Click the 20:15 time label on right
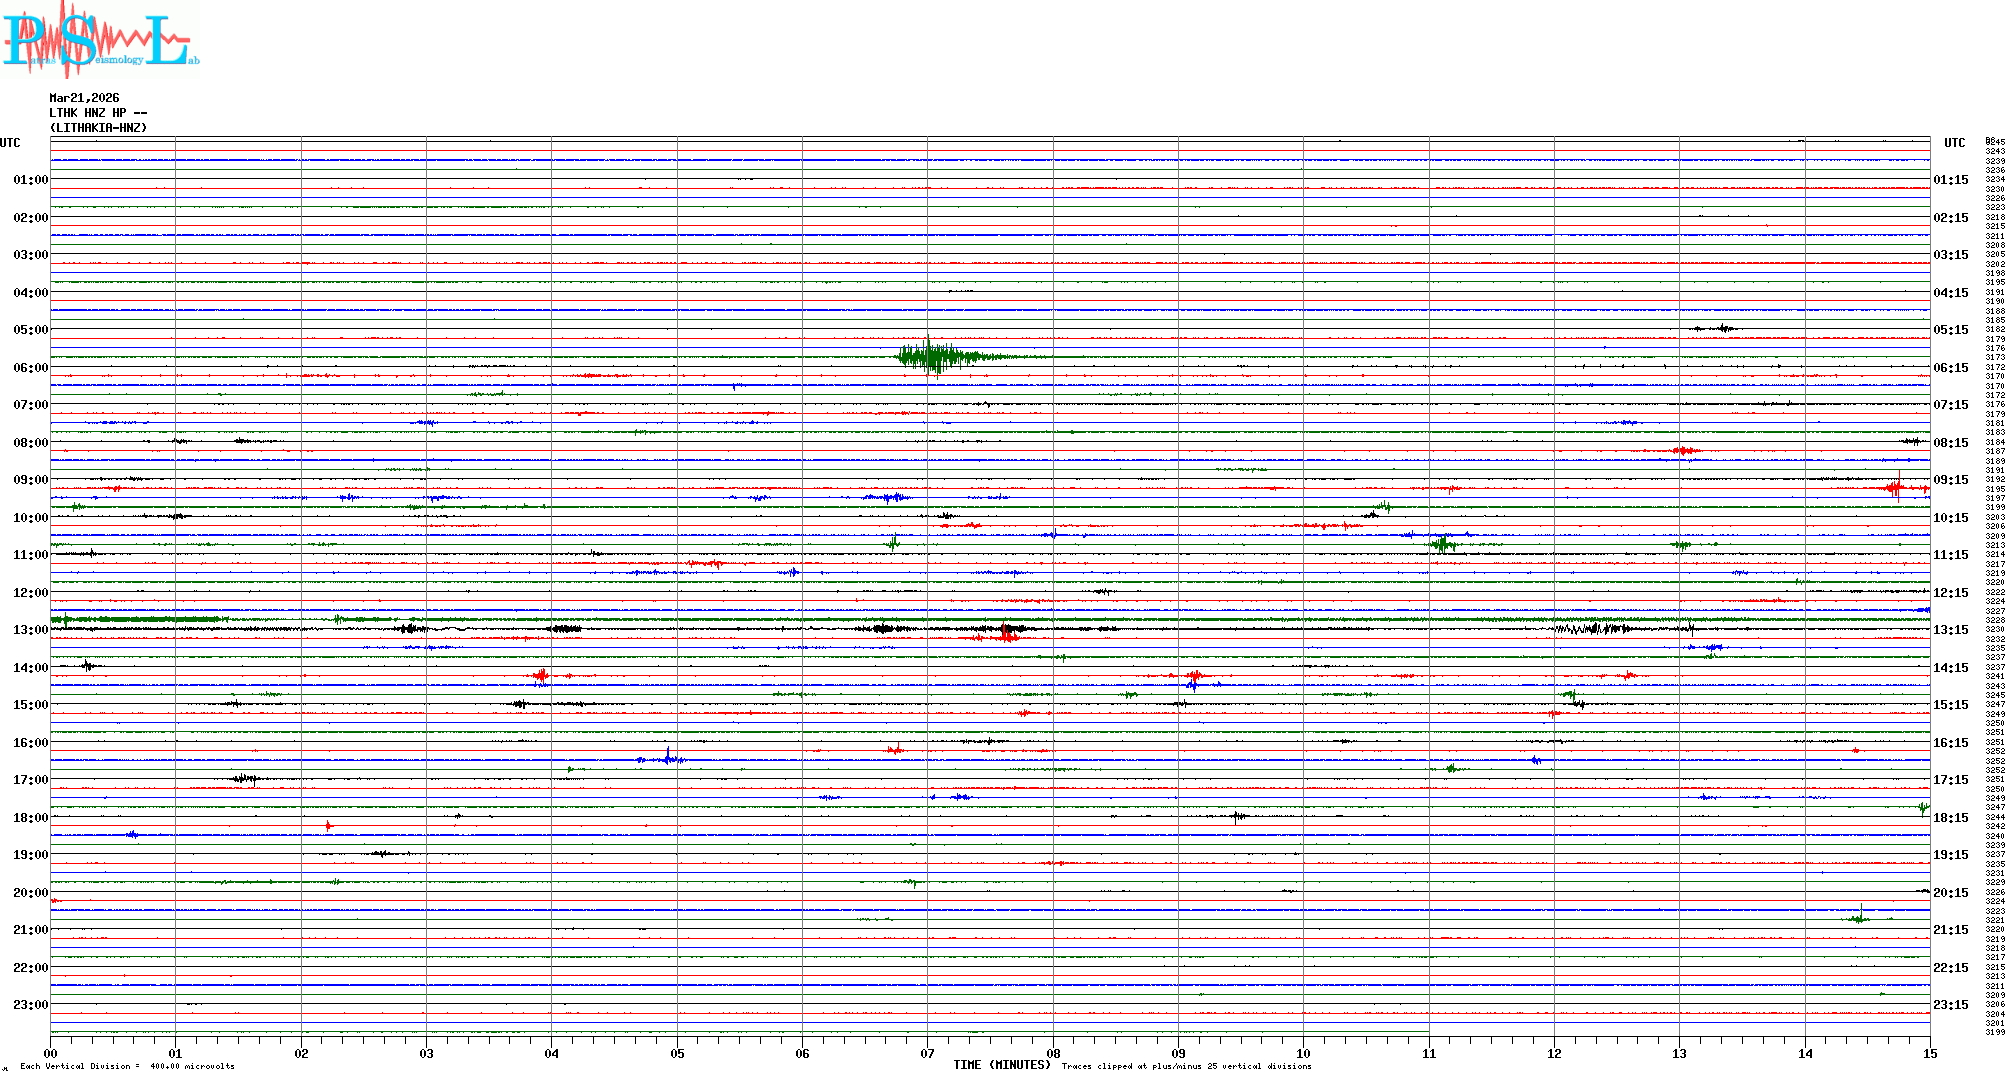The image size is (2010, 1080). click(1950, 893)
